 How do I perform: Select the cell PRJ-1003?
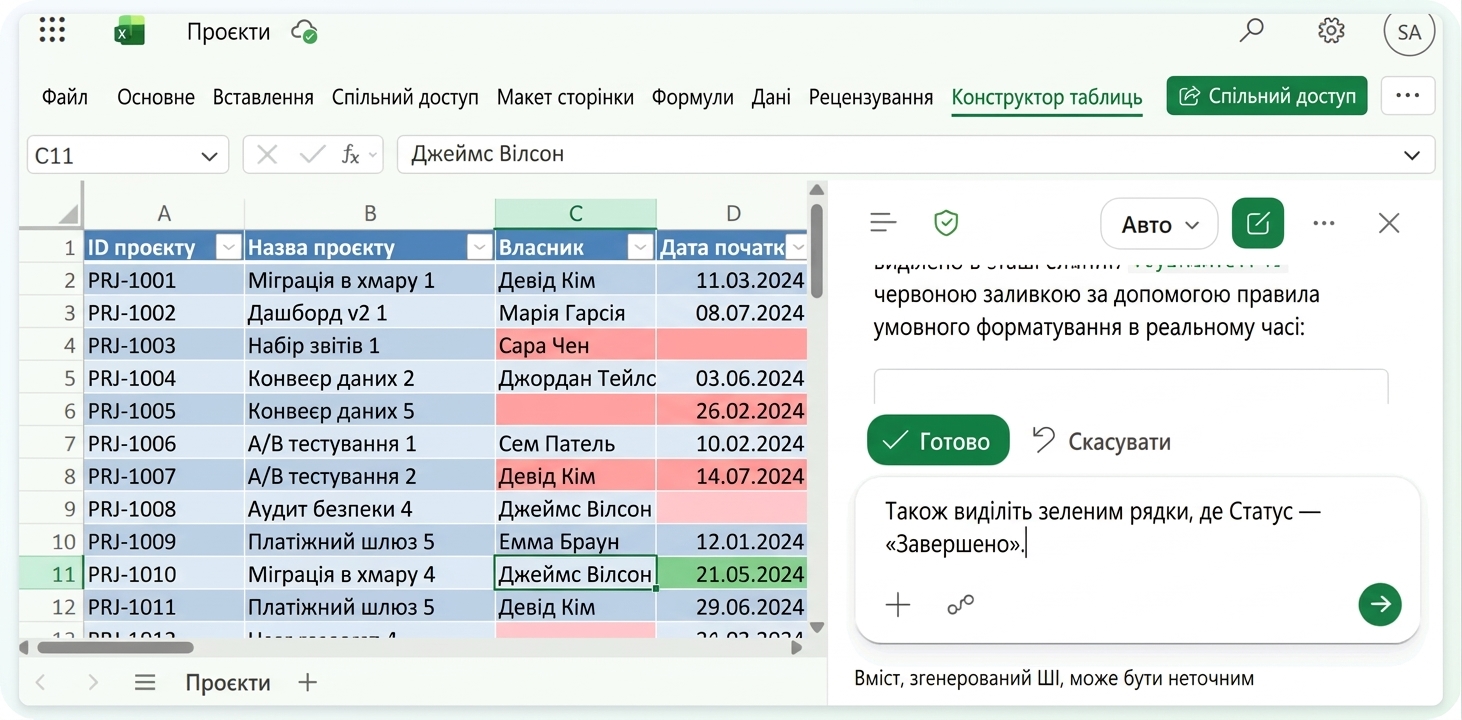click(x=164, y=345)
